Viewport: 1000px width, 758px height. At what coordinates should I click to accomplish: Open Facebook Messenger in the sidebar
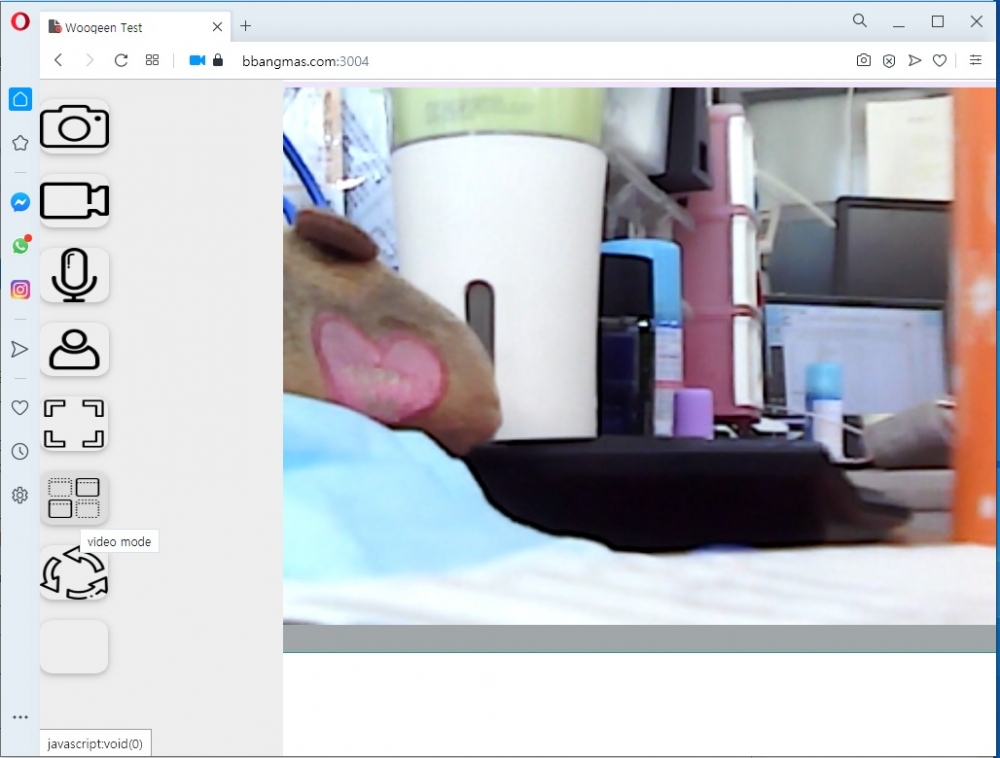click(20, 202)
